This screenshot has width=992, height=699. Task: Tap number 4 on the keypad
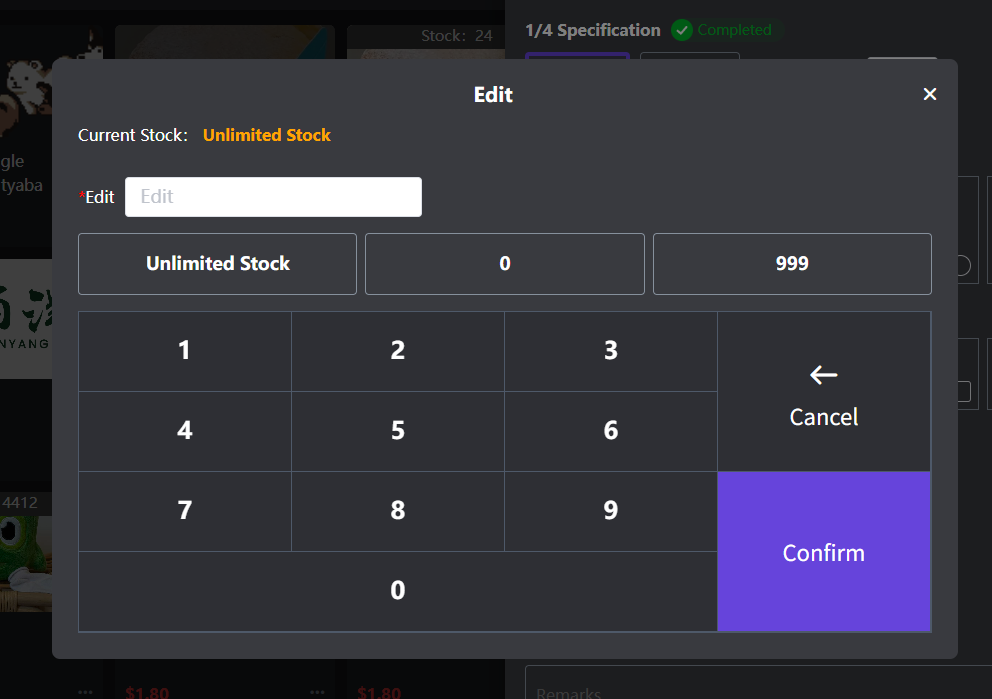185,431
